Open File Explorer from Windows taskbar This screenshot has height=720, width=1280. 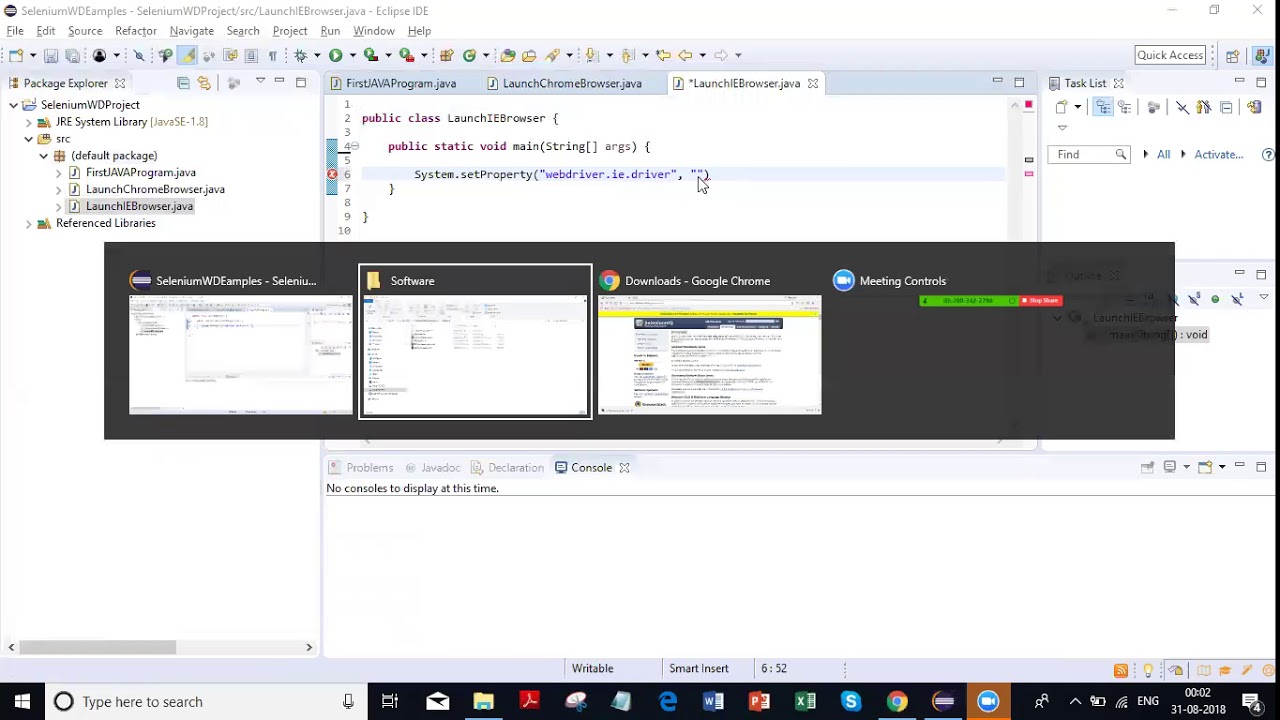pyautogui.click(x=483, y=701)
